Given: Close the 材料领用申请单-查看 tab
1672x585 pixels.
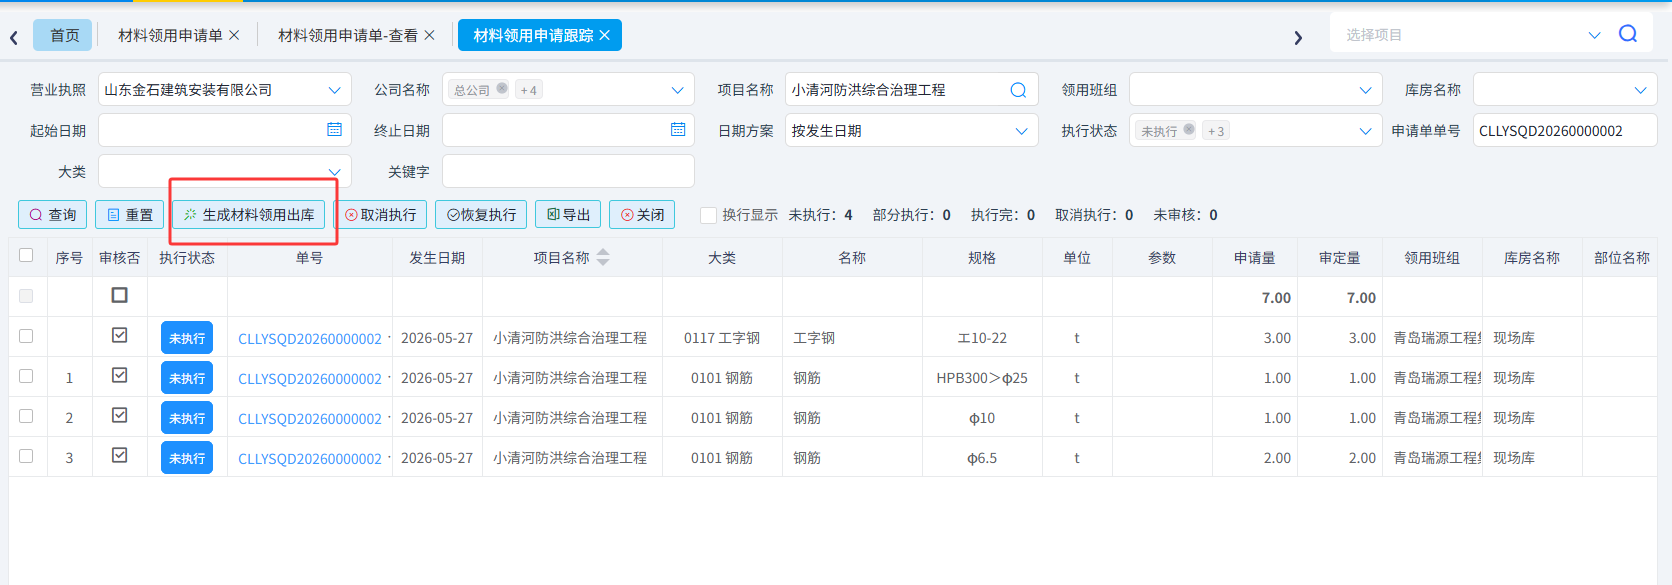Looking at the screenshot, I should [x=429, y=35].
